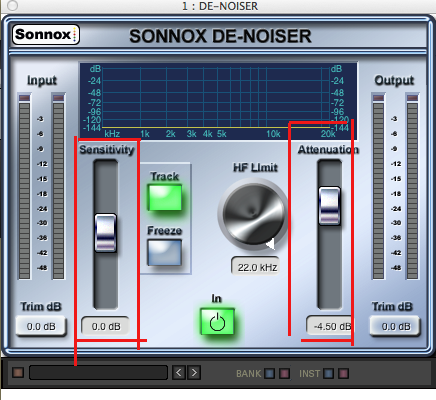The image size is (436, 400).
Task: Click the Attenuation -4.50 dB value field
Action: (330, 326)
